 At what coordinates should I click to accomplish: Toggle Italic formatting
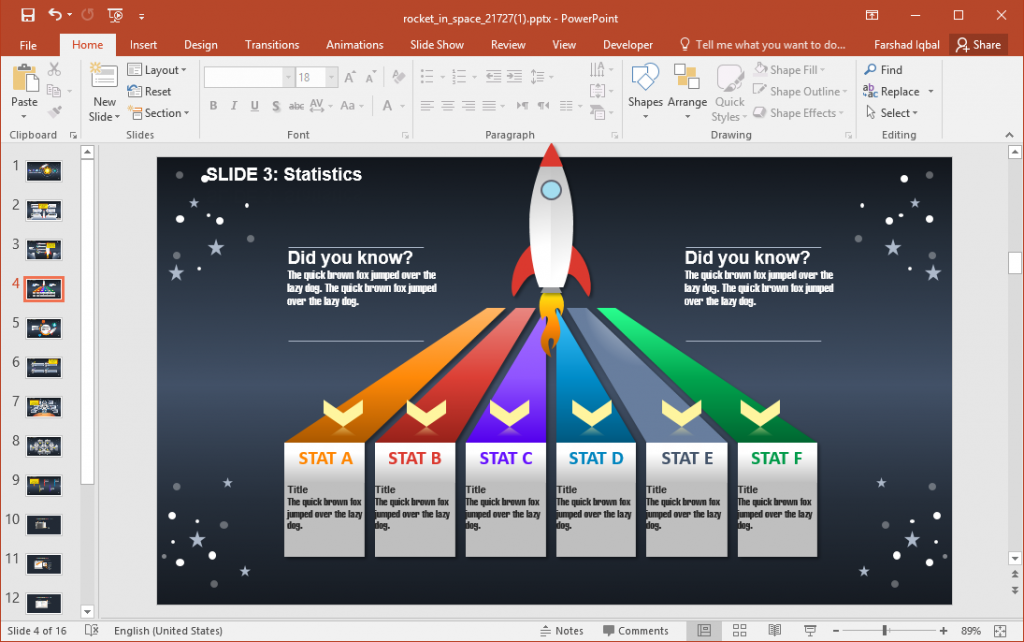point(233,105)
